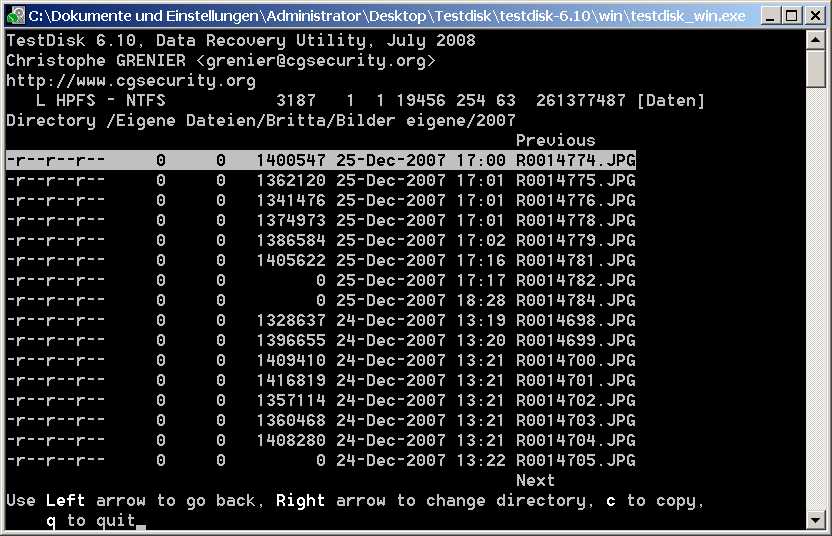Select file R0014774.JPG row

[321, 160]
